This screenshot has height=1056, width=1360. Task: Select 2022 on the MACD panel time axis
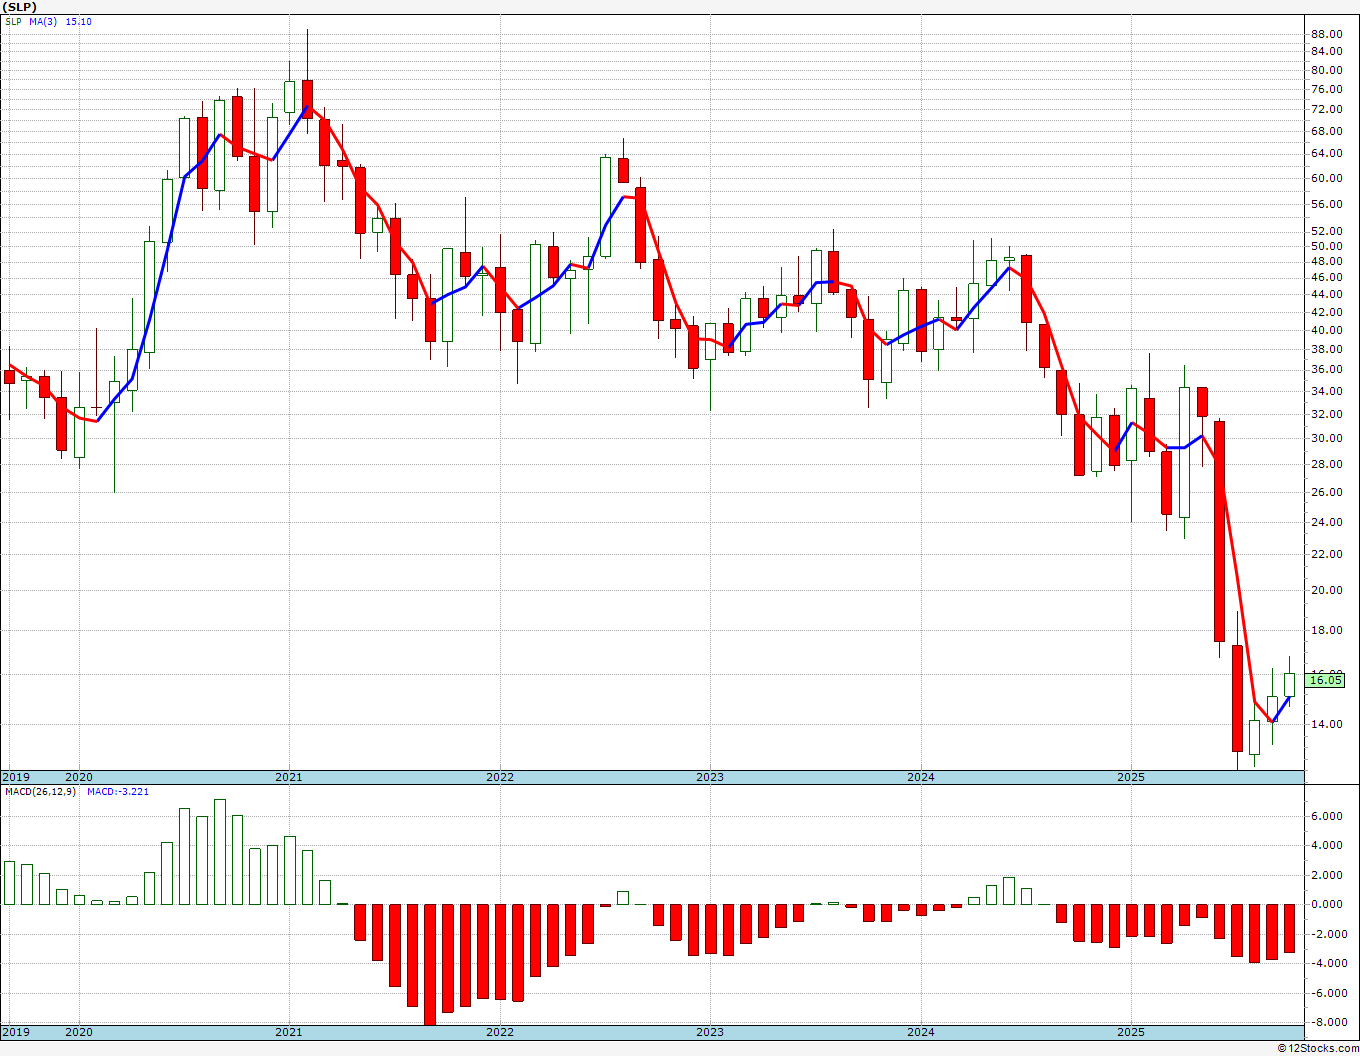(500, 1032)
